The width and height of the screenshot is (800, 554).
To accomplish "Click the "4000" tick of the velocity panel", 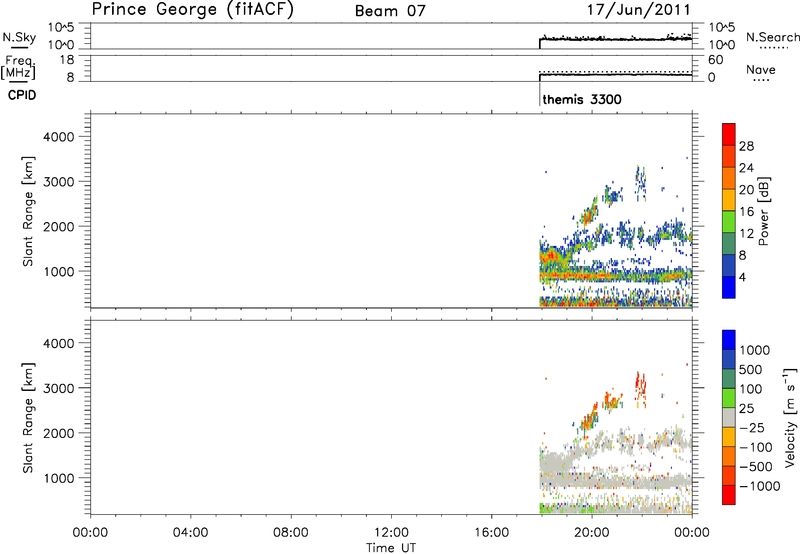I will 59,343.
